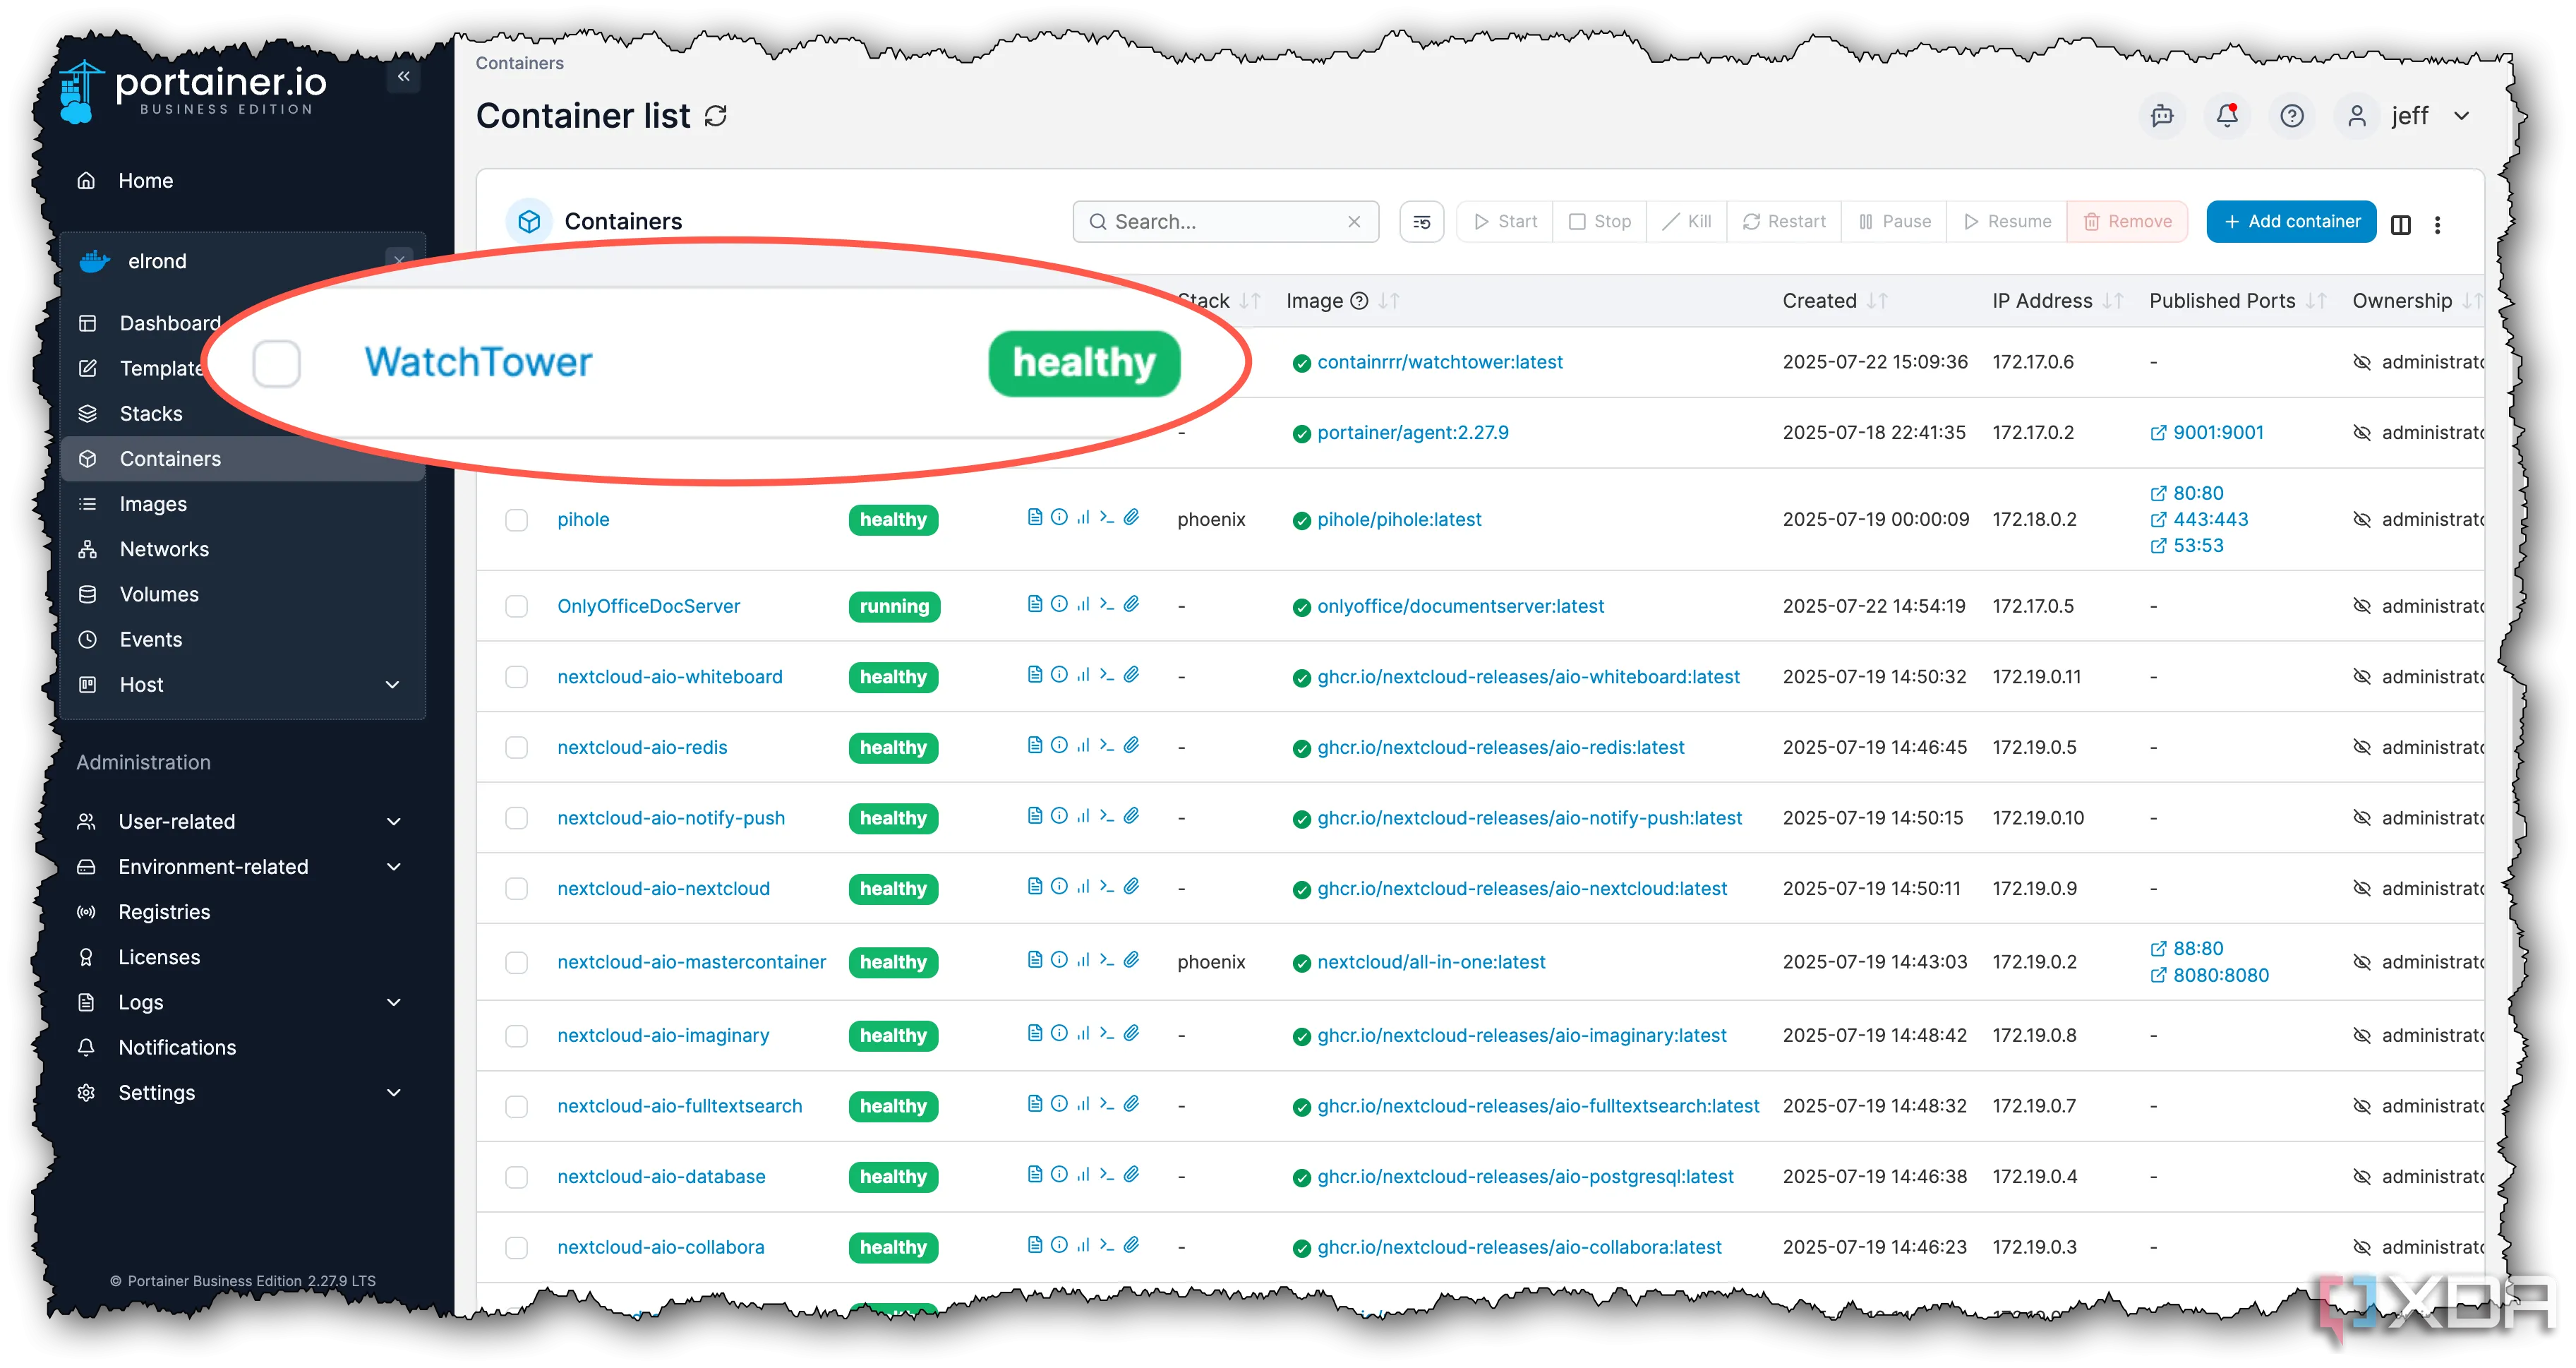Open attach icon for pihole row
2576x1368 pixels.
(1131, 517)
